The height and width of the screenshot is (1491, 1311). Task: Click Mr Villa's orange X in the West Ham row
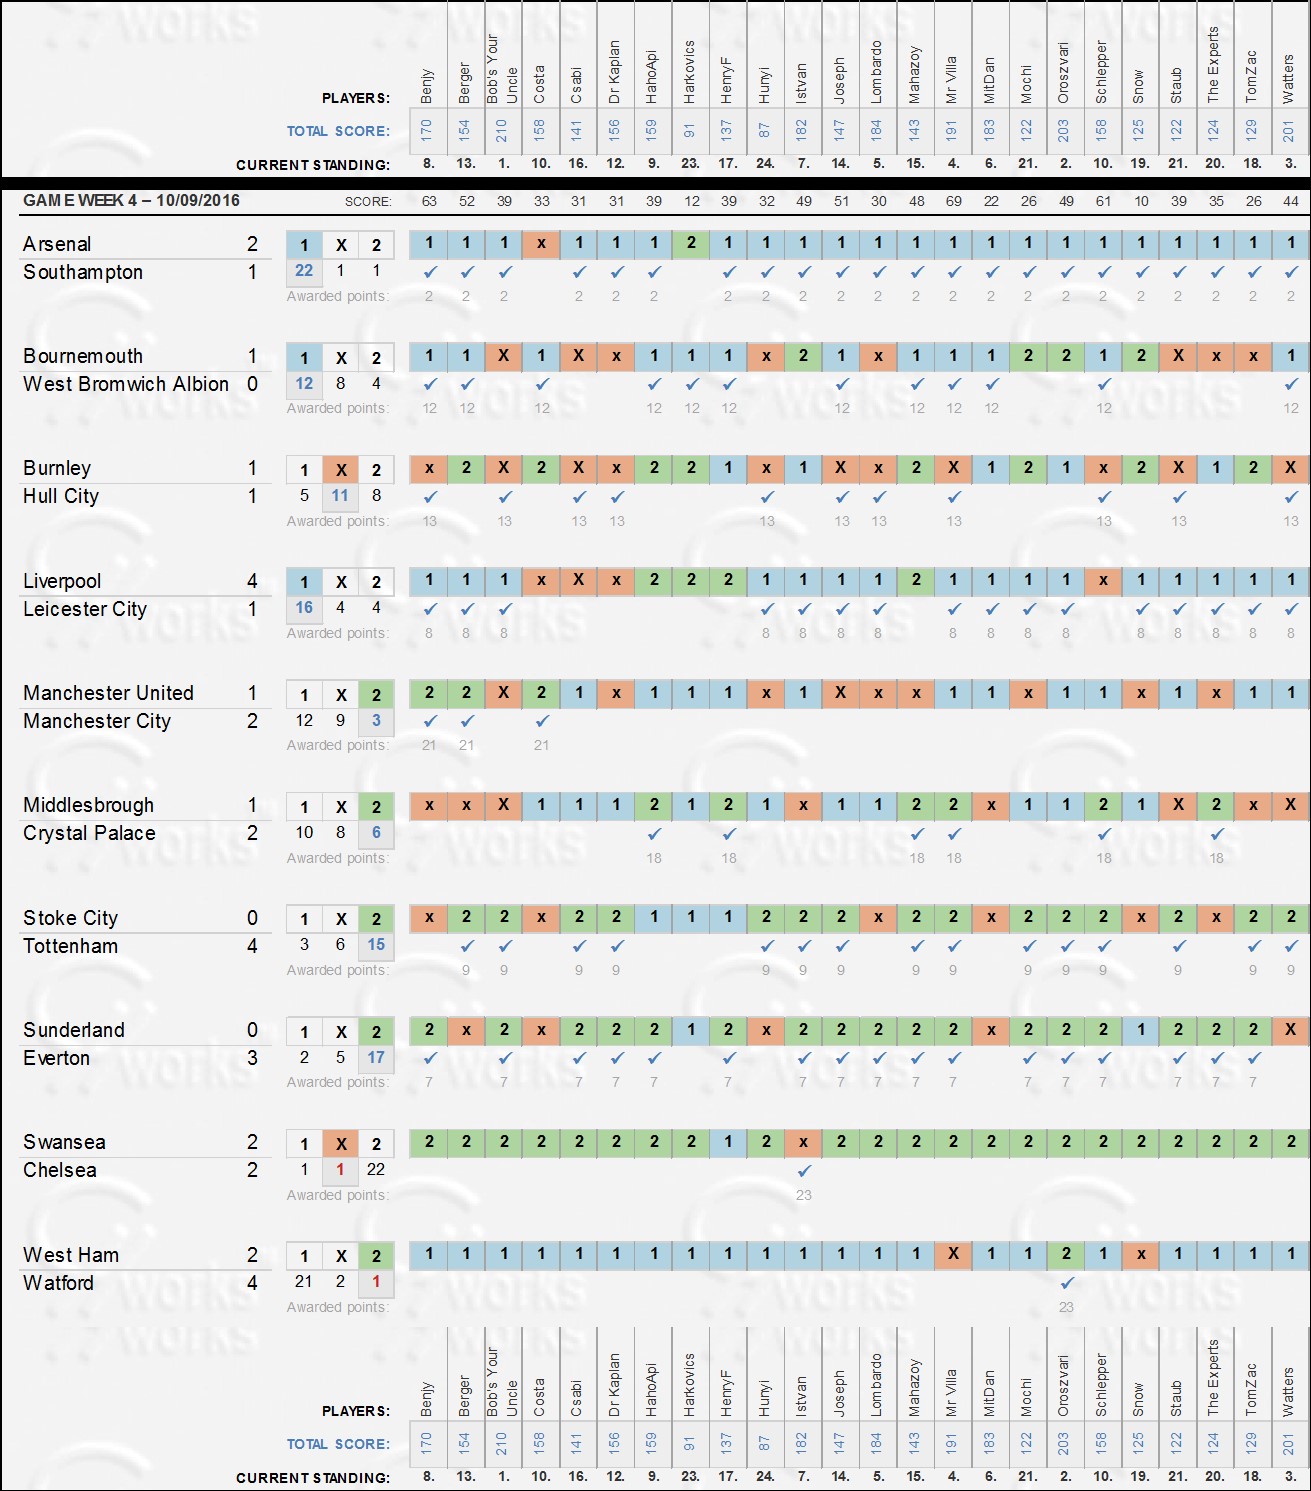[x=954, y=1253]
